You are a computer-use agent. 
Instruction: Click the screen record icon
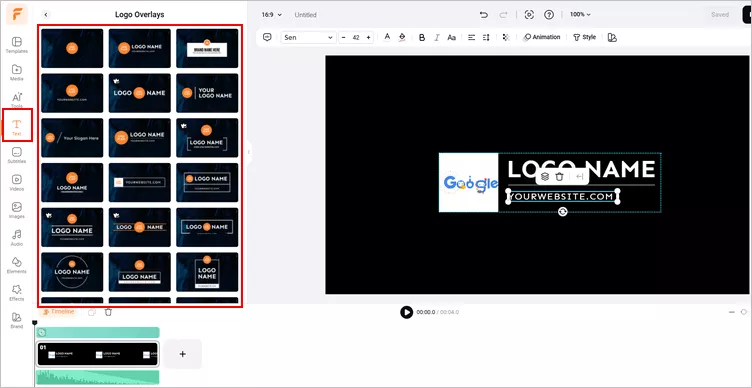529,15
